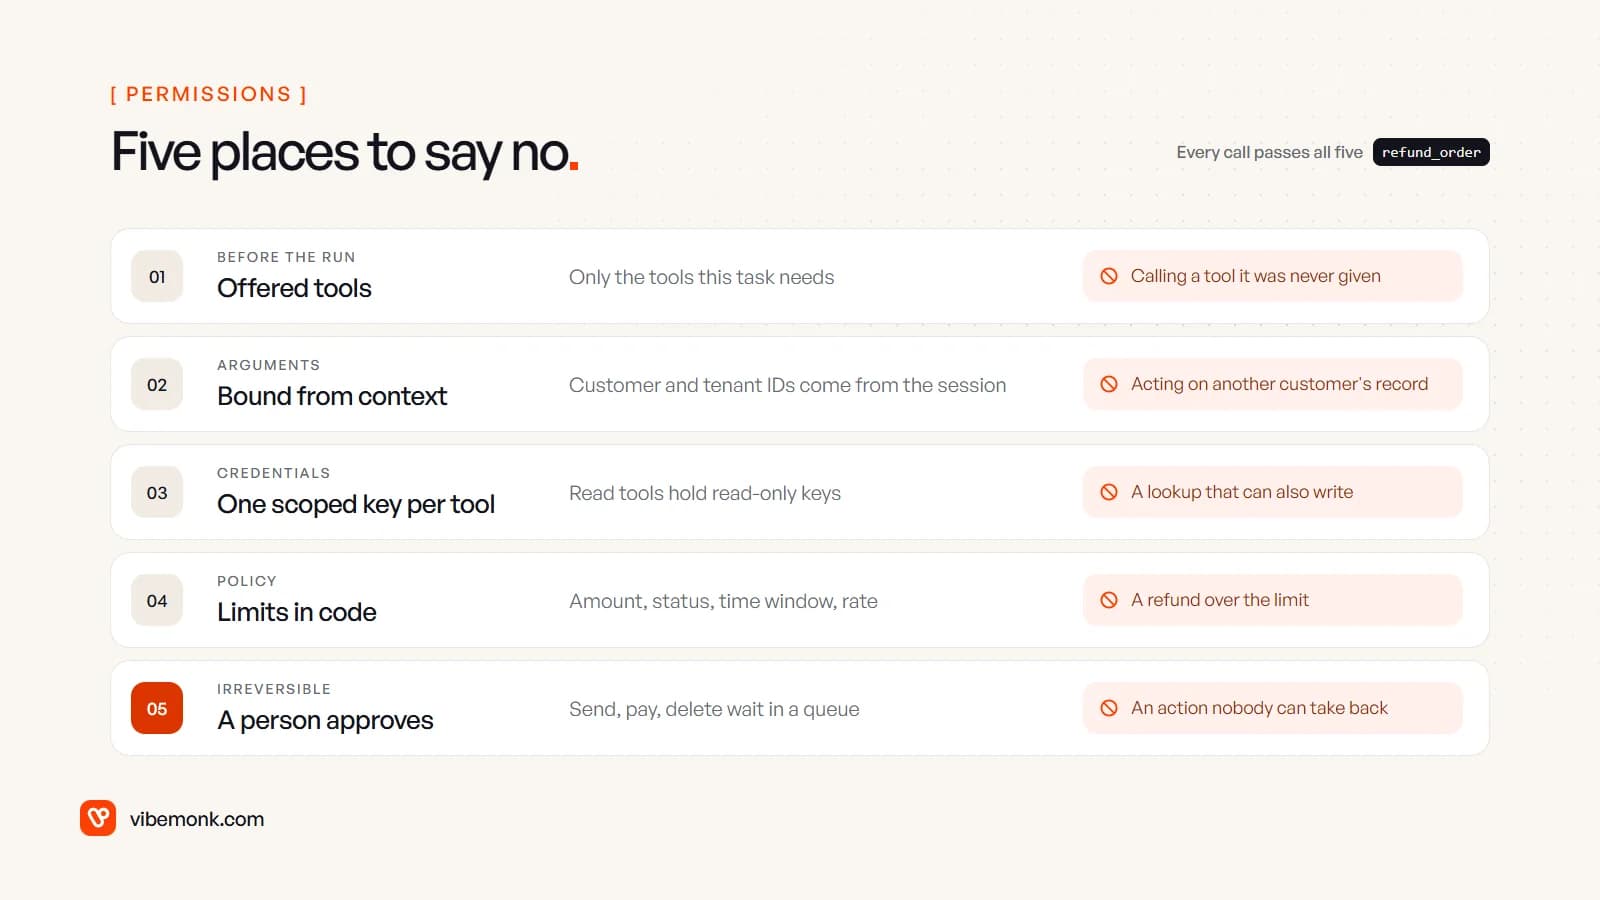
Task: Select the 03 step number badge
Action: (157, 492)
